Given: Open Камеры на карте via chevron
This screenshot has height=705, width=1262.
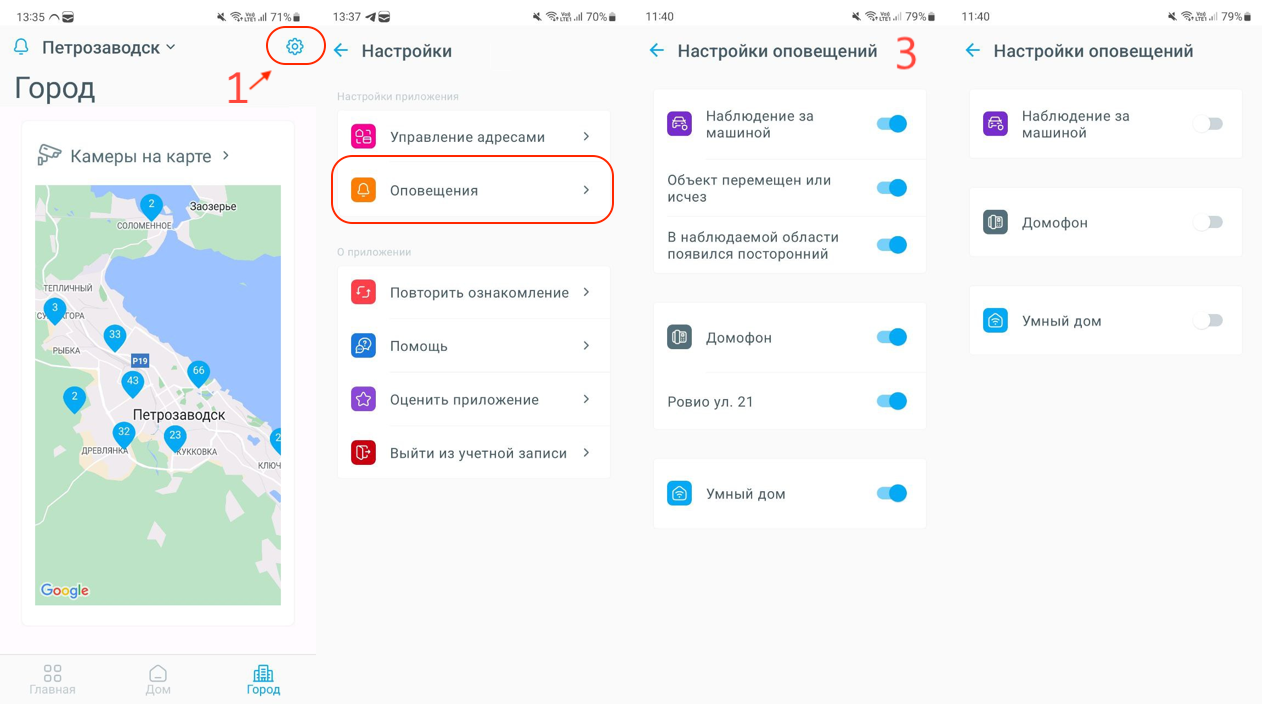Looking at the screenshot, I should 226,156.
